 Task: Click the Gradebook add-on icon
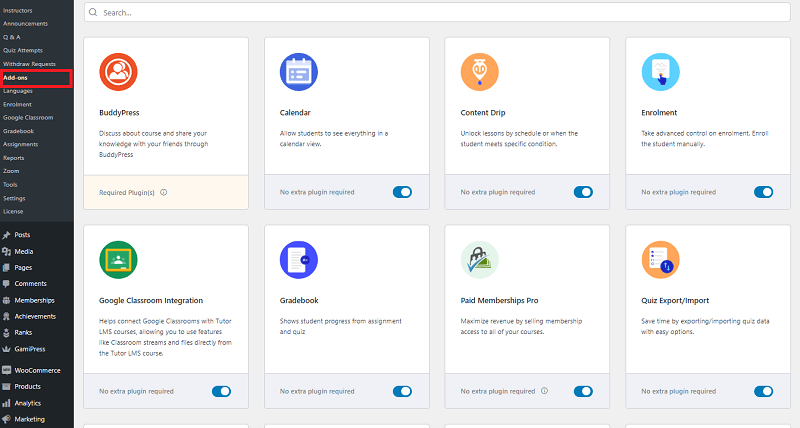click(299, 260)
